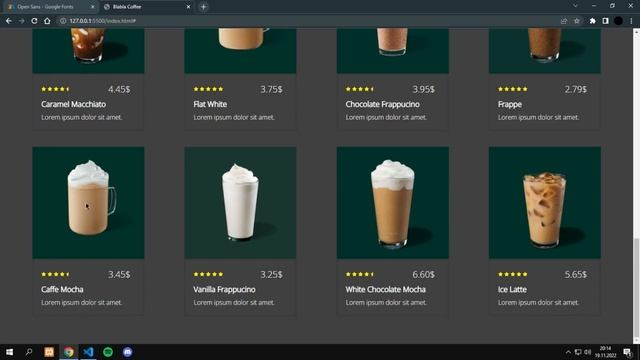
Task: Reload the page with the refresh icon
Action: [34, 21]
